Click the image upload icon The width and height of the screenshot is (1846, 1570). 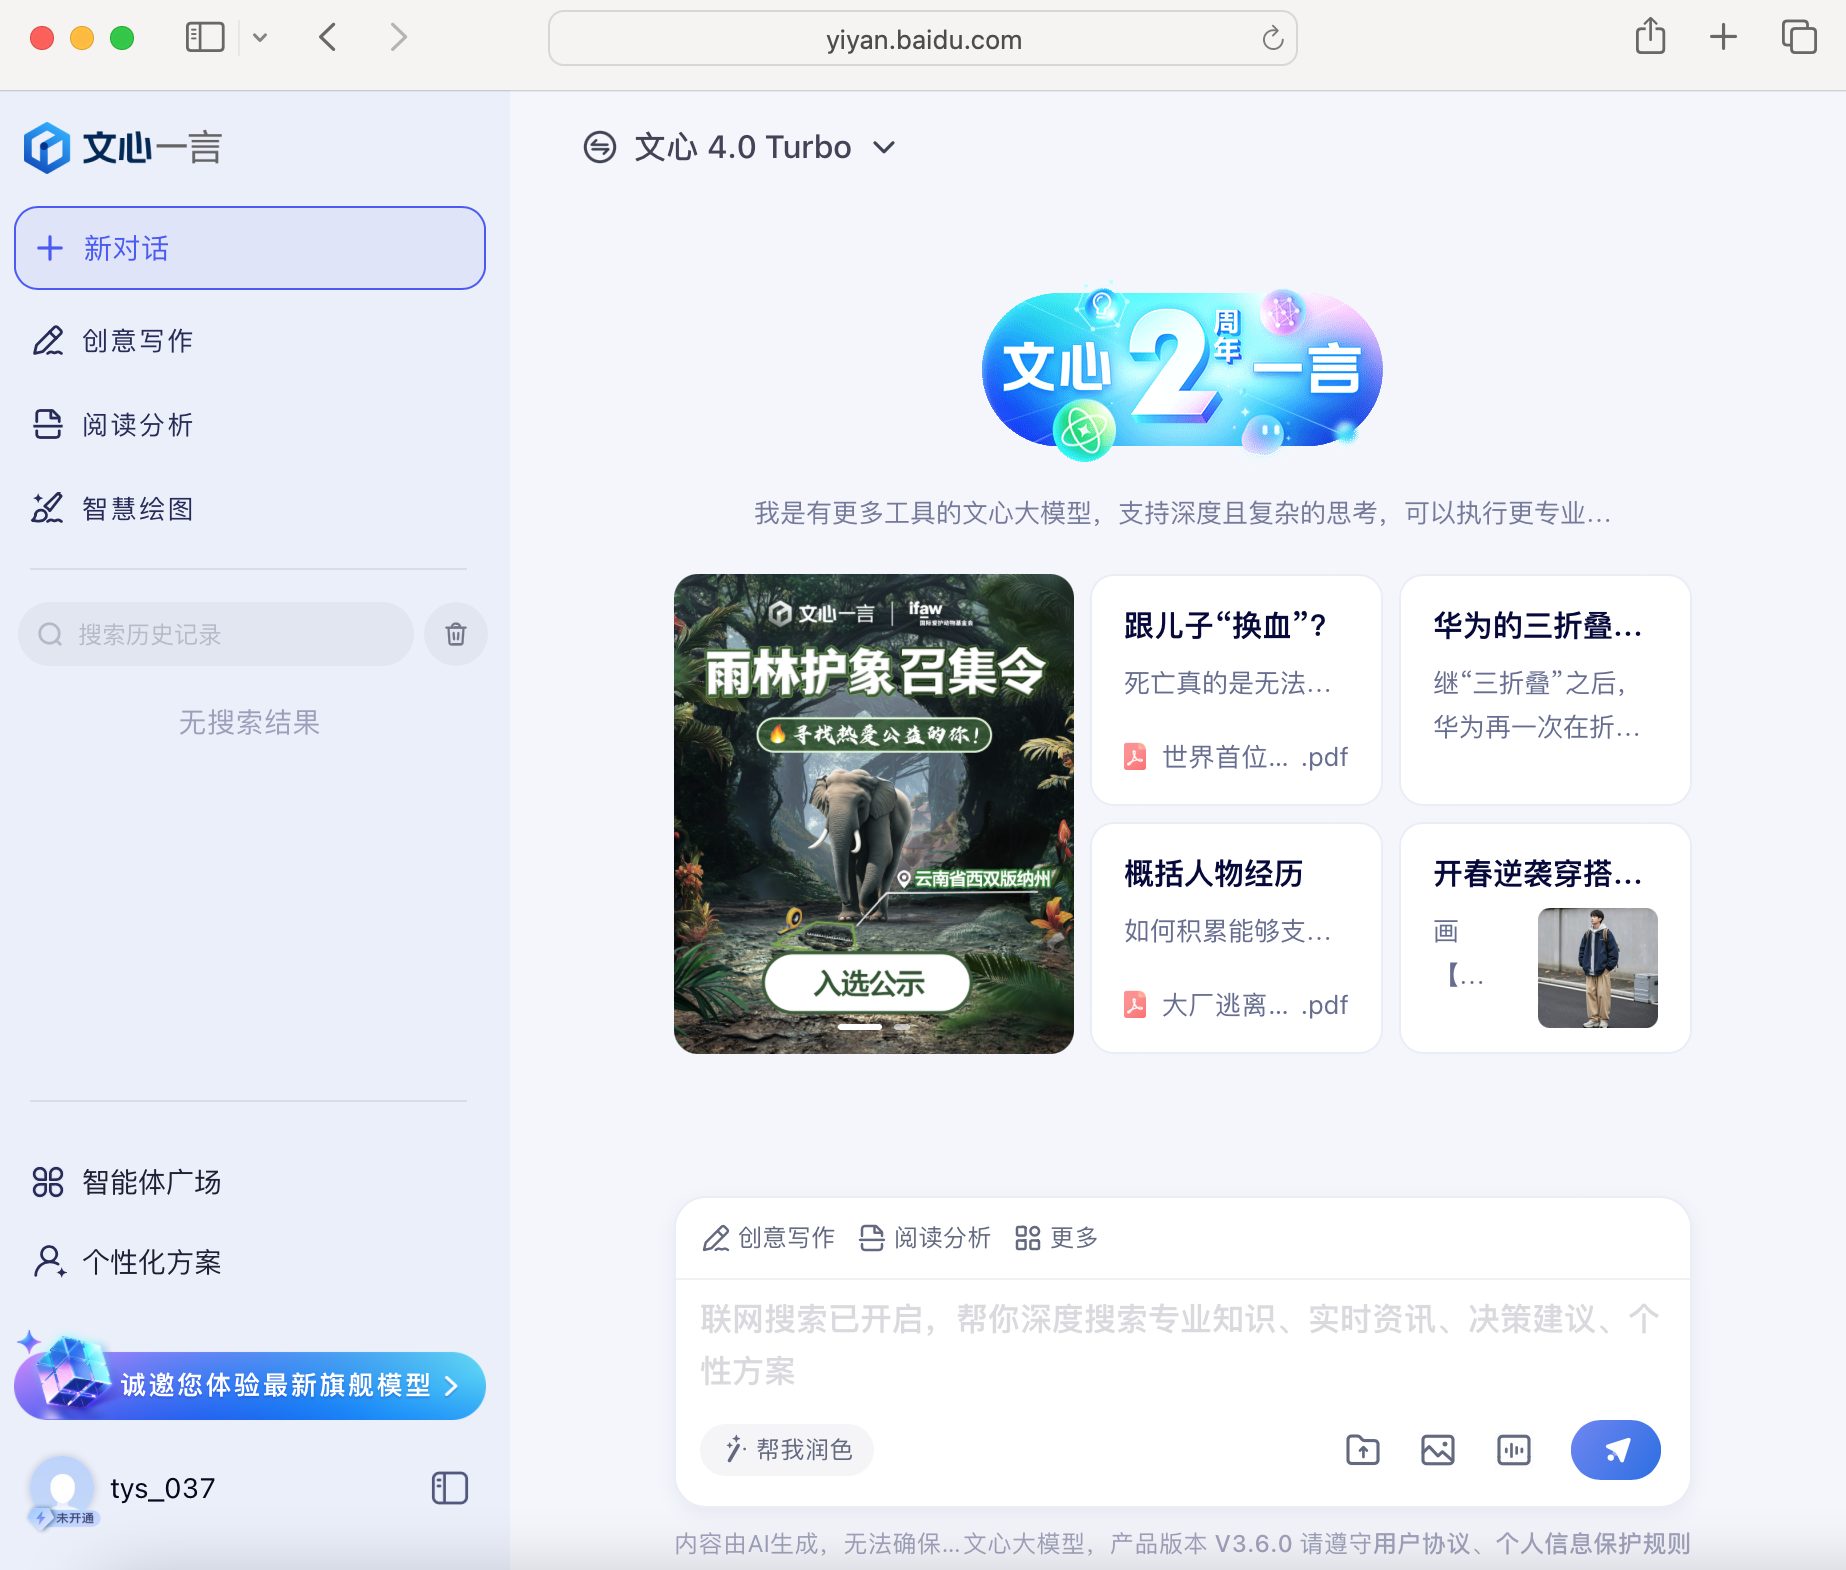point(1438,1450)
